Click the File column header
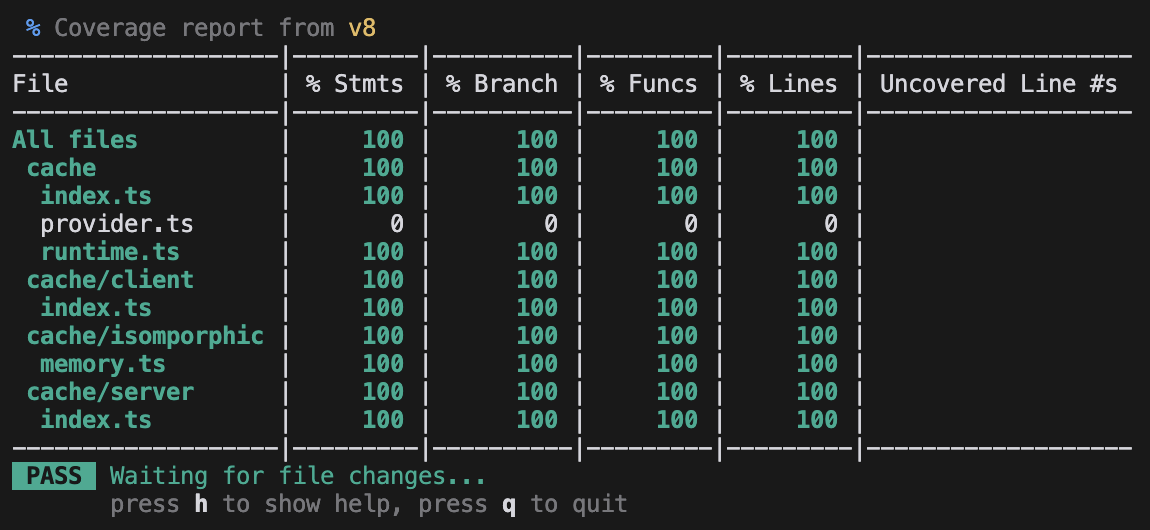1150x530 pixels. click(40, 84)
